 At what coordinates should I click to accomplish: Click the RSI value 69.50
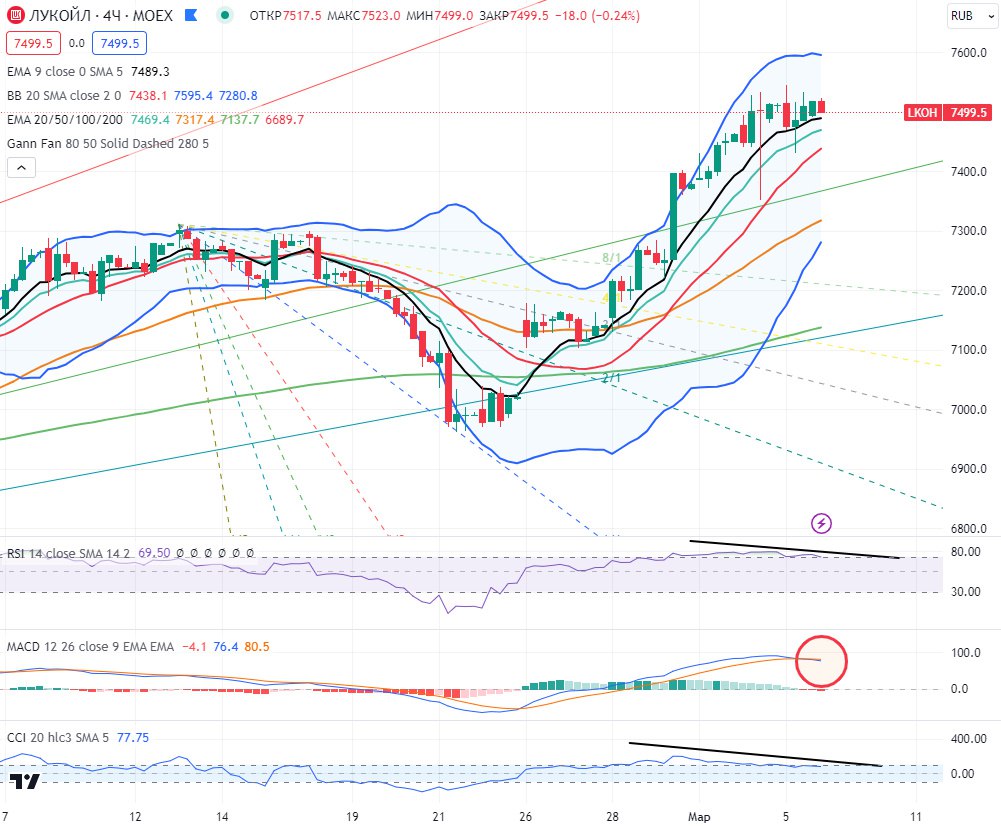point(154,553)
